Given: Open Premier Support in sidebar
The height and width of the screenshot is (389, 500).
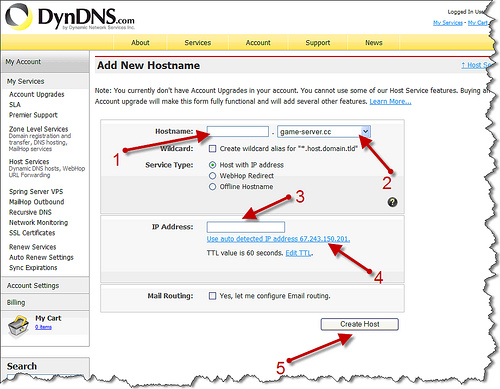Looking at the screenshot, I should 33,115.
